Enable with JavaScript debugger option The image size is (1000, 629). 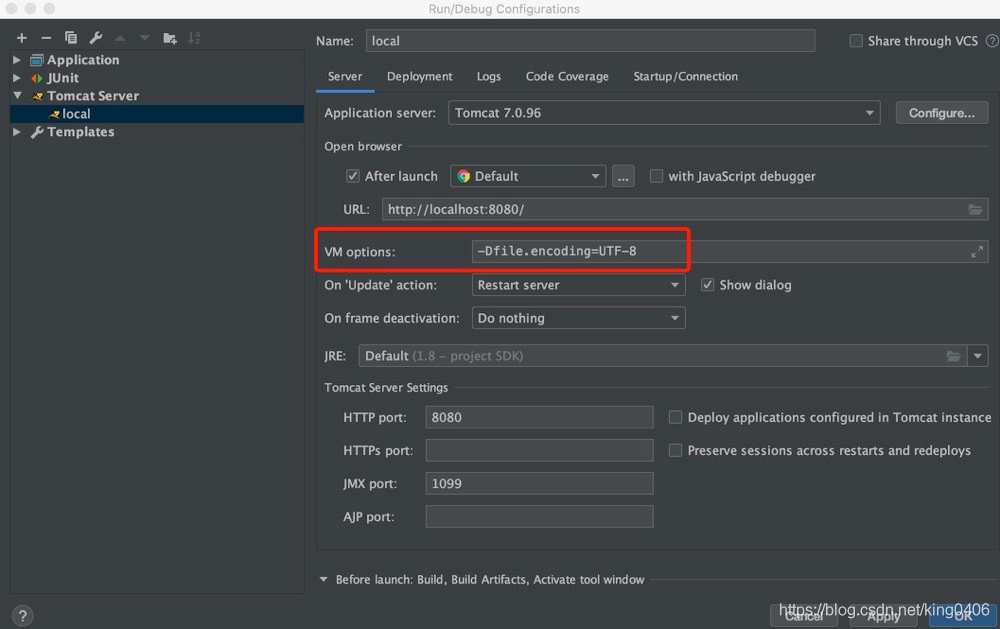pos(656,176)
